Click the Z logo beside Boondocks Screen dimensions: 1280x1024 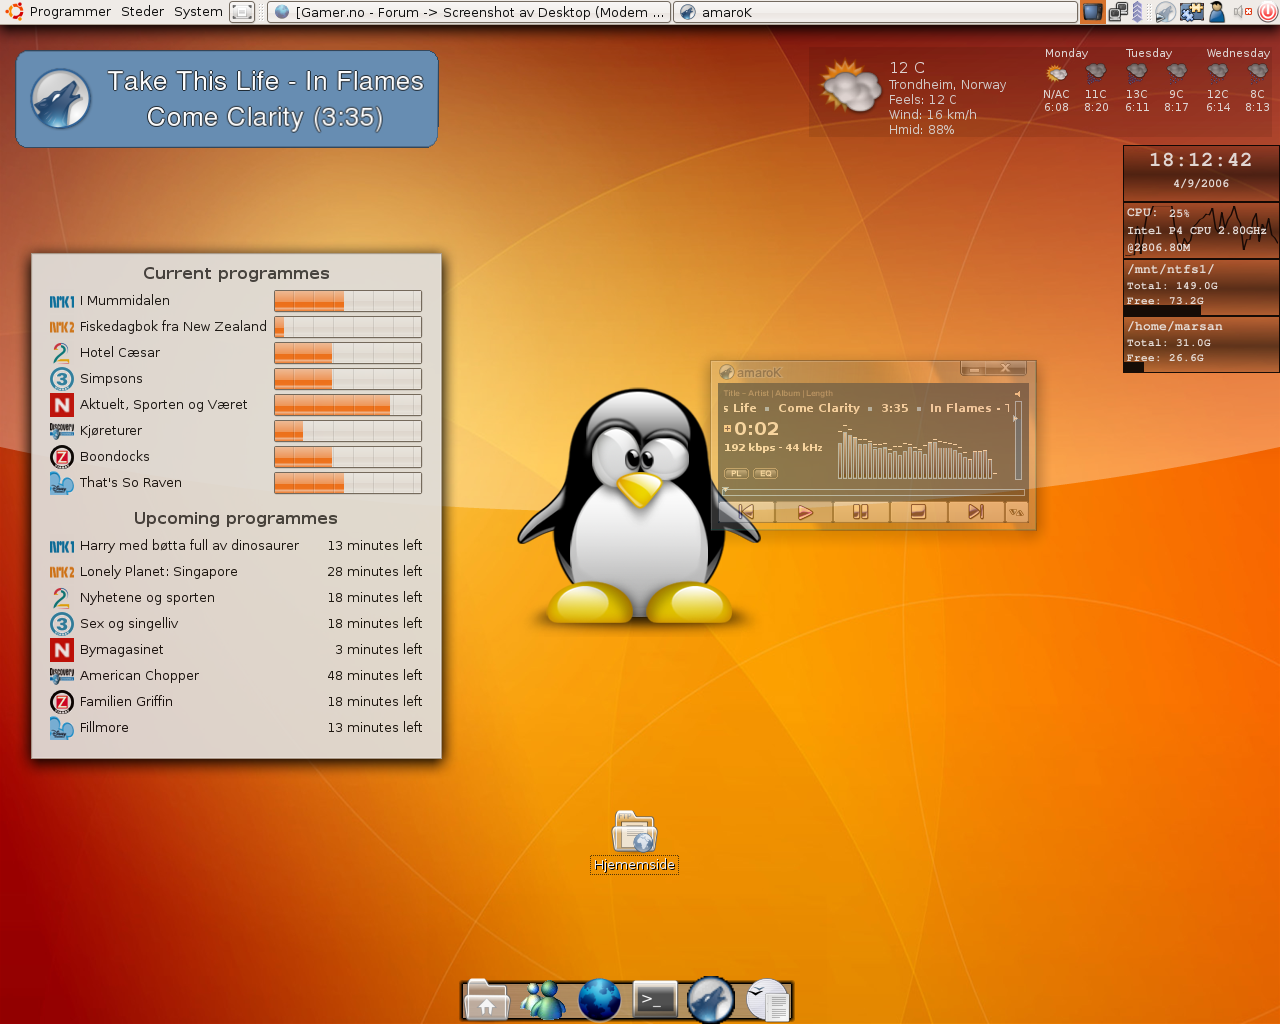[62, 457]
